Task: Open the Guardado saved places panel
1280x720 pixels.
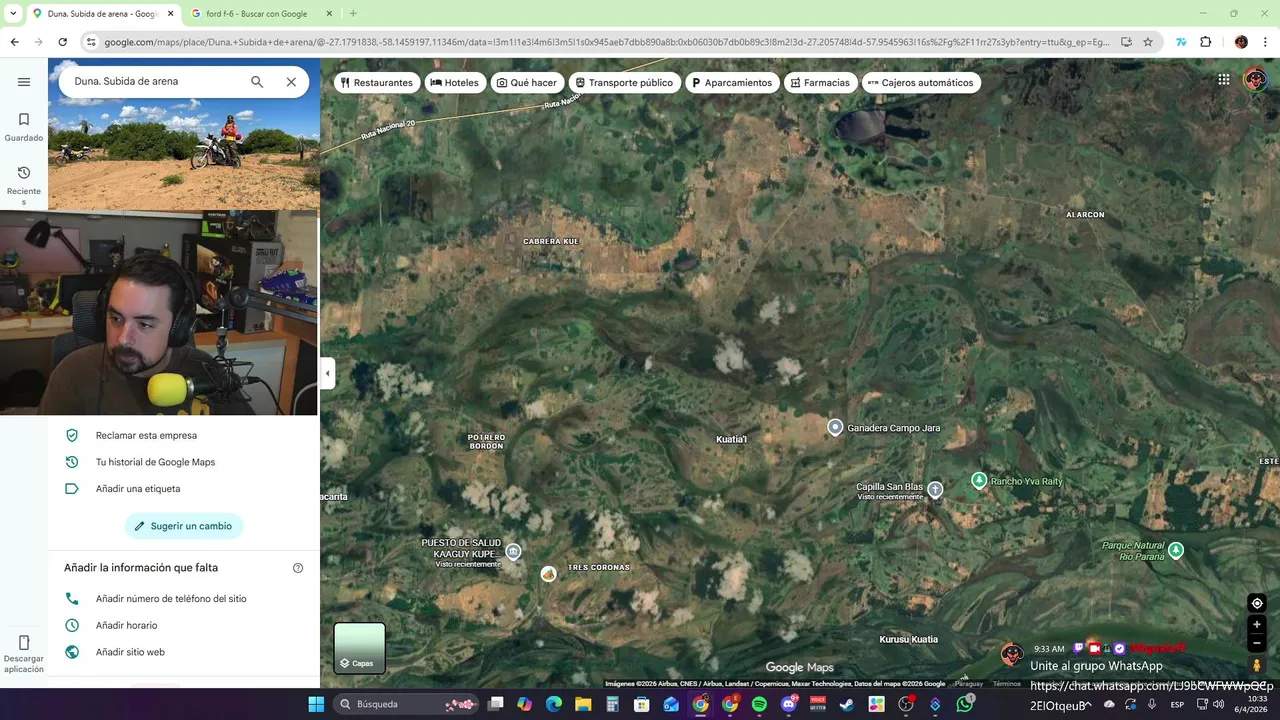Action: click(x=24, y=127)
